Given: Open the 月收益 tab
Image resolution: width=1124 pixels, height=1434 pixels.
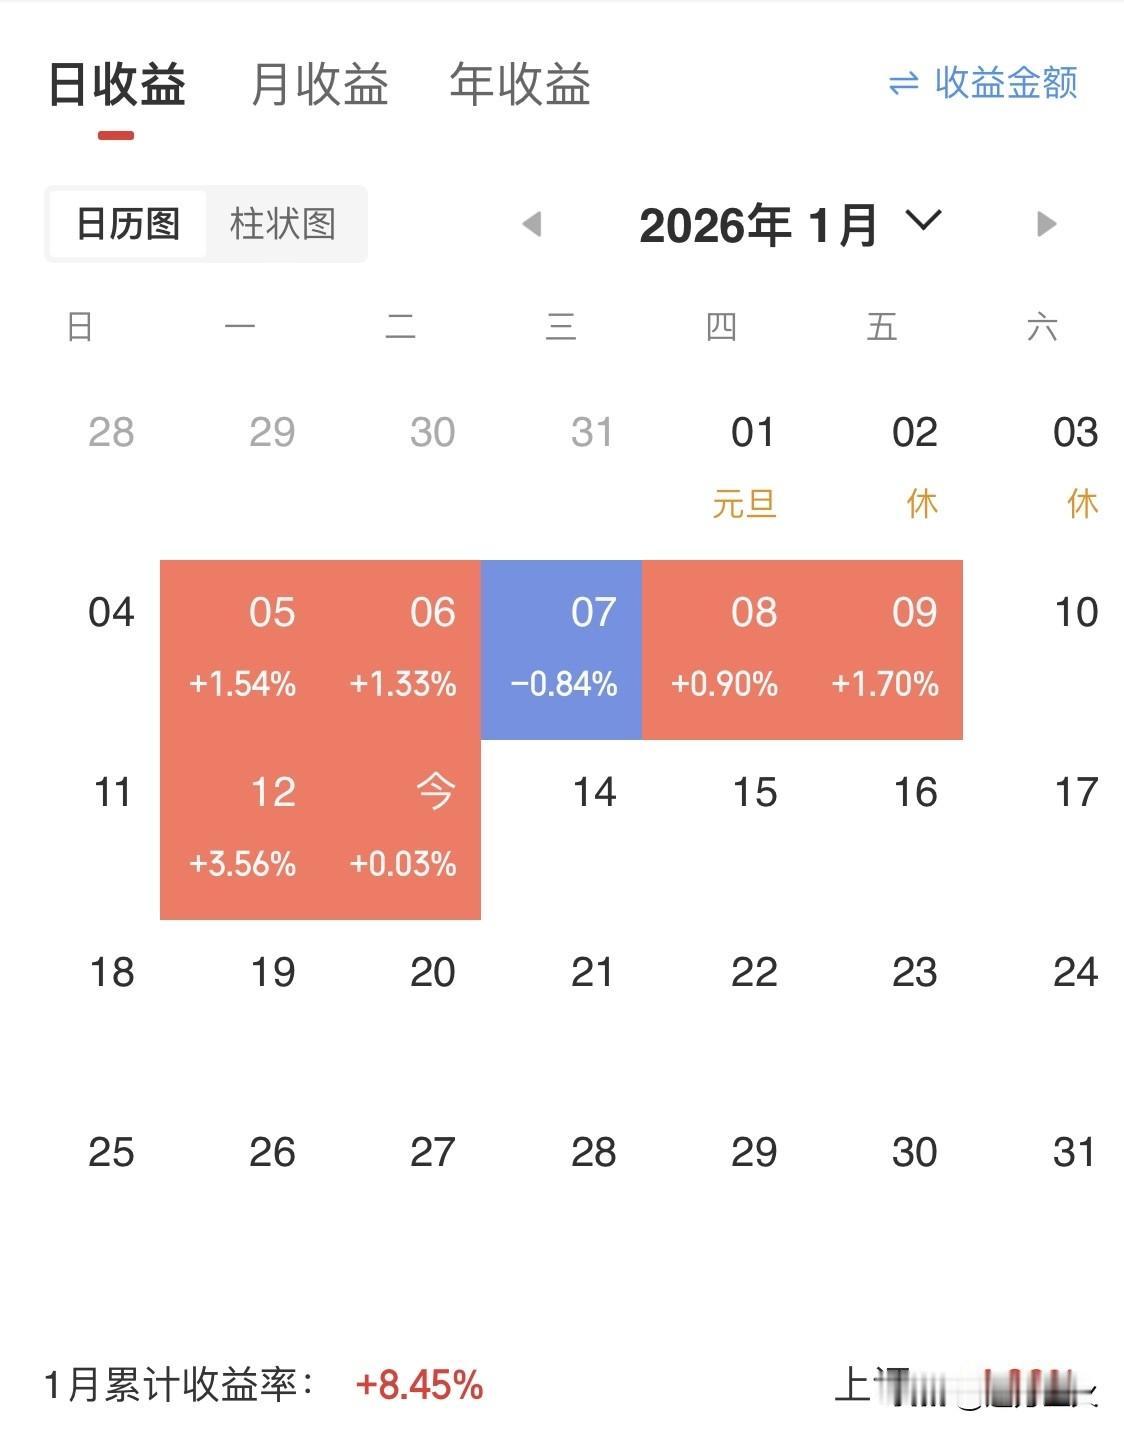Looking at the screenshot, I should [x=319, y=84].
